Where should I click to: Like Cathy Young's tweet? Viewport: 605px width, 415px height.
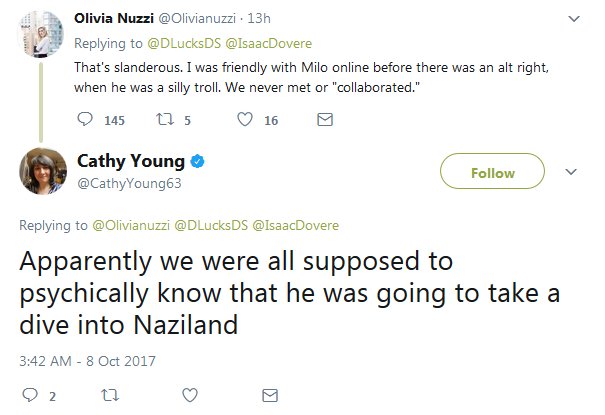[x=188, y=394]
